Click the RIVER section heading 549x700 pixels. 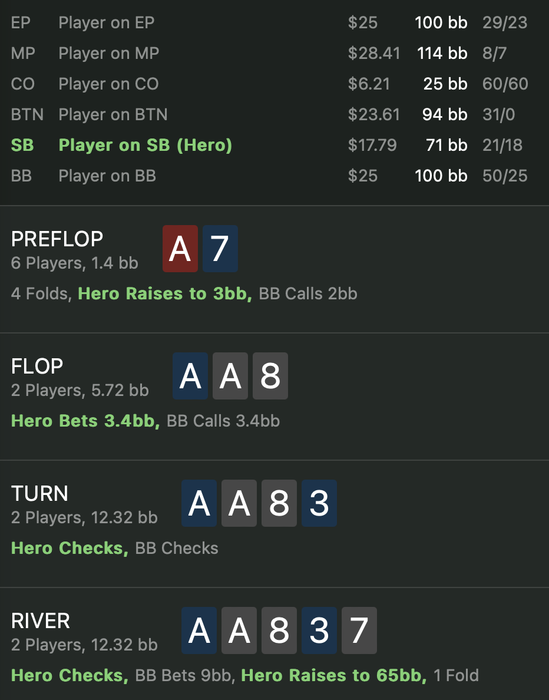pos(41,621)
